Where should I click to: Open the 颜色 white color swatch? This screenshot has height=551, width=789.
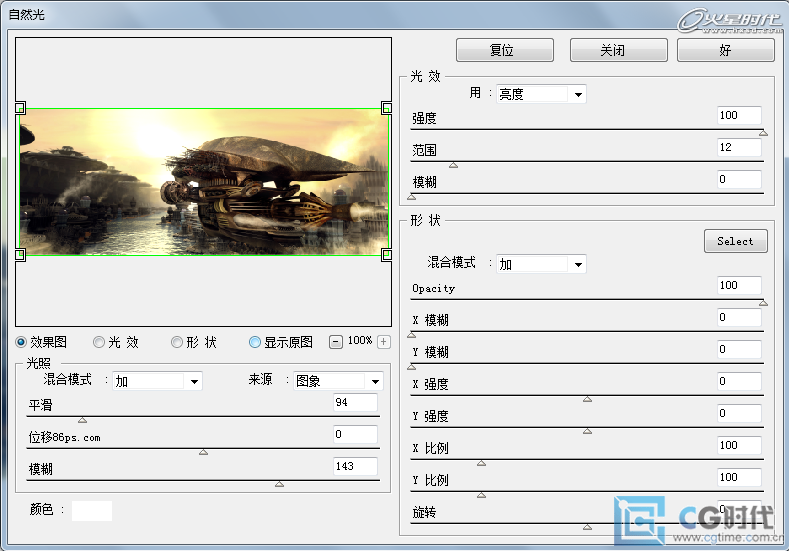tap(92, 511)
